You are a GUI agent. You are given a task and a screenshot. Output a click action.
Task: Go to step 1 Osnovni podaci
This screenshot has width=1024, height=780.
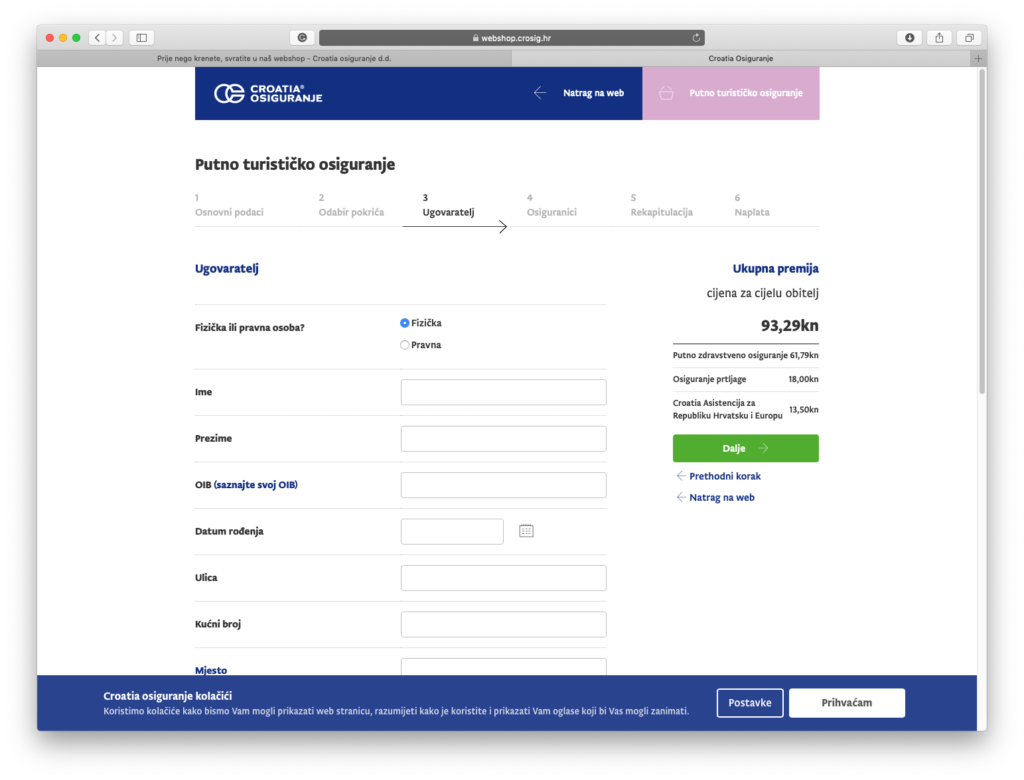229,212
